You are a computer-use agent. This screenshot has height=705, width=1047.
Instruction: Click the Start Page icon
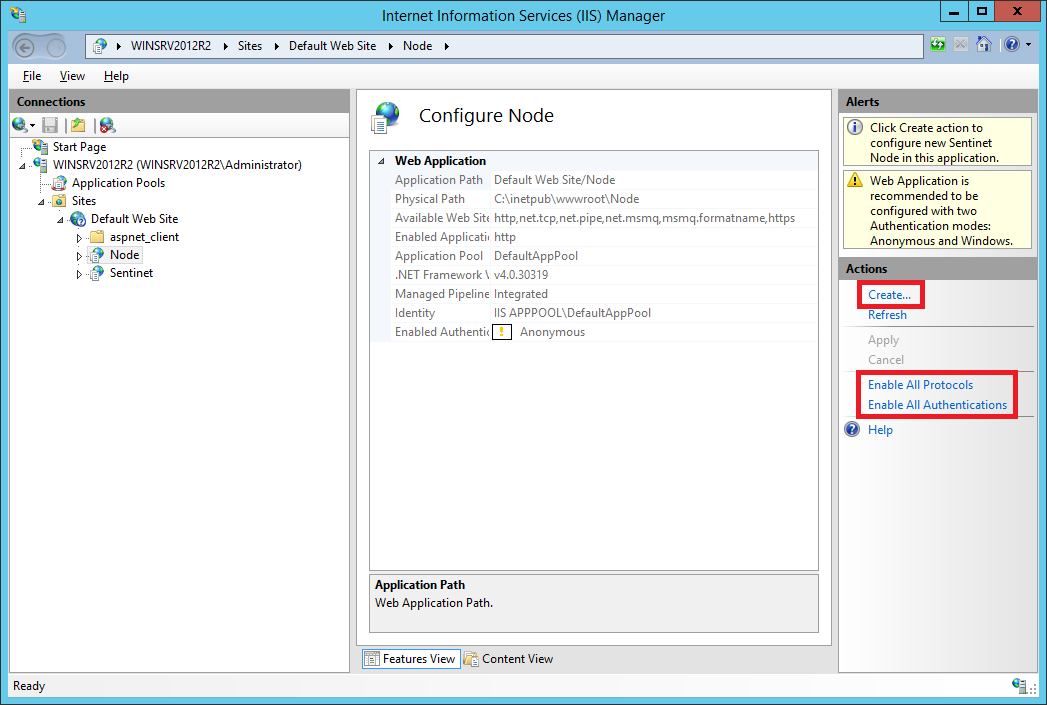[40, 146]
